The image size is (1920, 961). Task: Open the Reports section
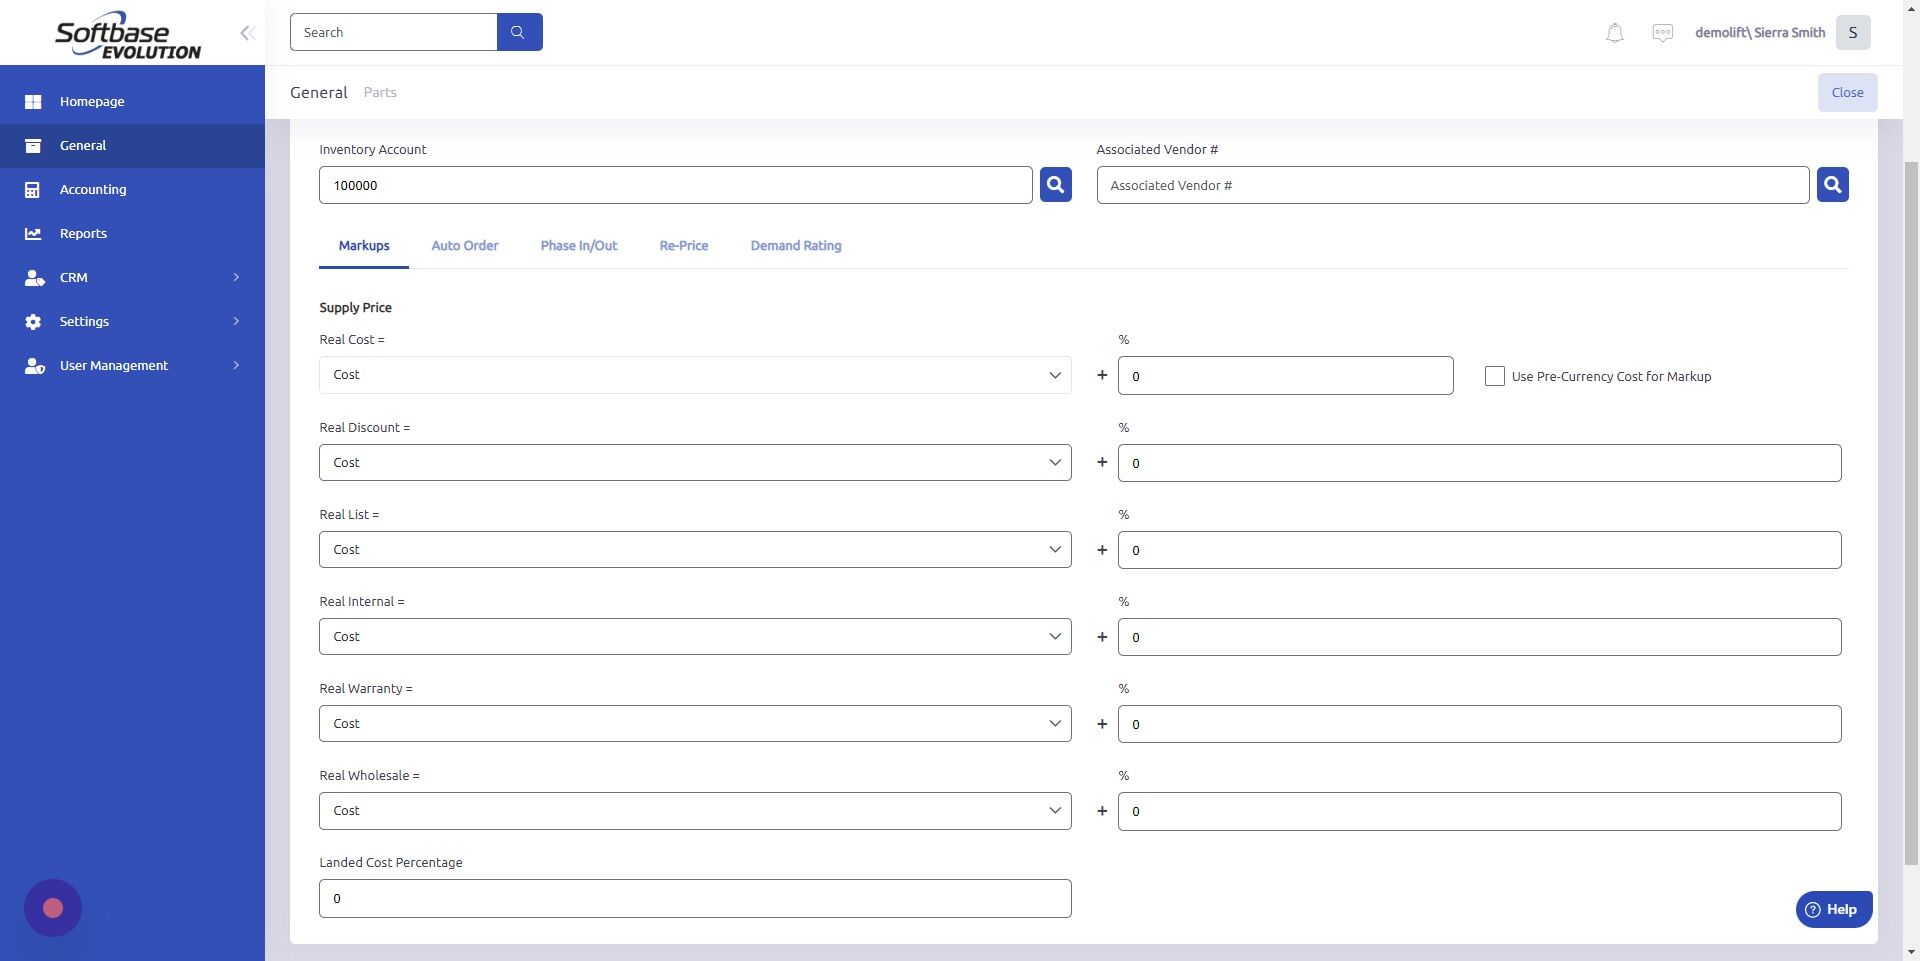pyautogui.click(x=83, y=233)
